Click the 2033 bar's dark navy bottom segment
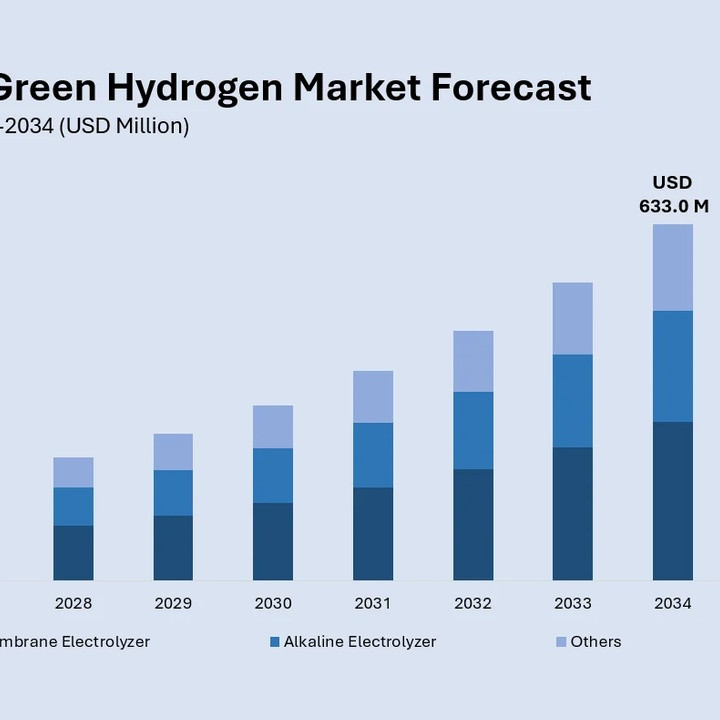 [573, 513]
